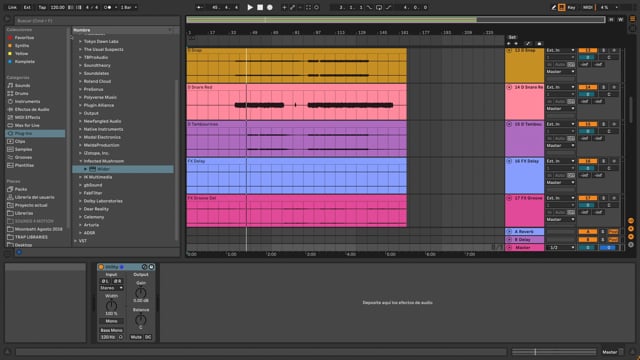Expand the Tokyo Dawn Labs folder
This screenshot has height=360, width=640.
pyautogui.click(x=80, y=41)
